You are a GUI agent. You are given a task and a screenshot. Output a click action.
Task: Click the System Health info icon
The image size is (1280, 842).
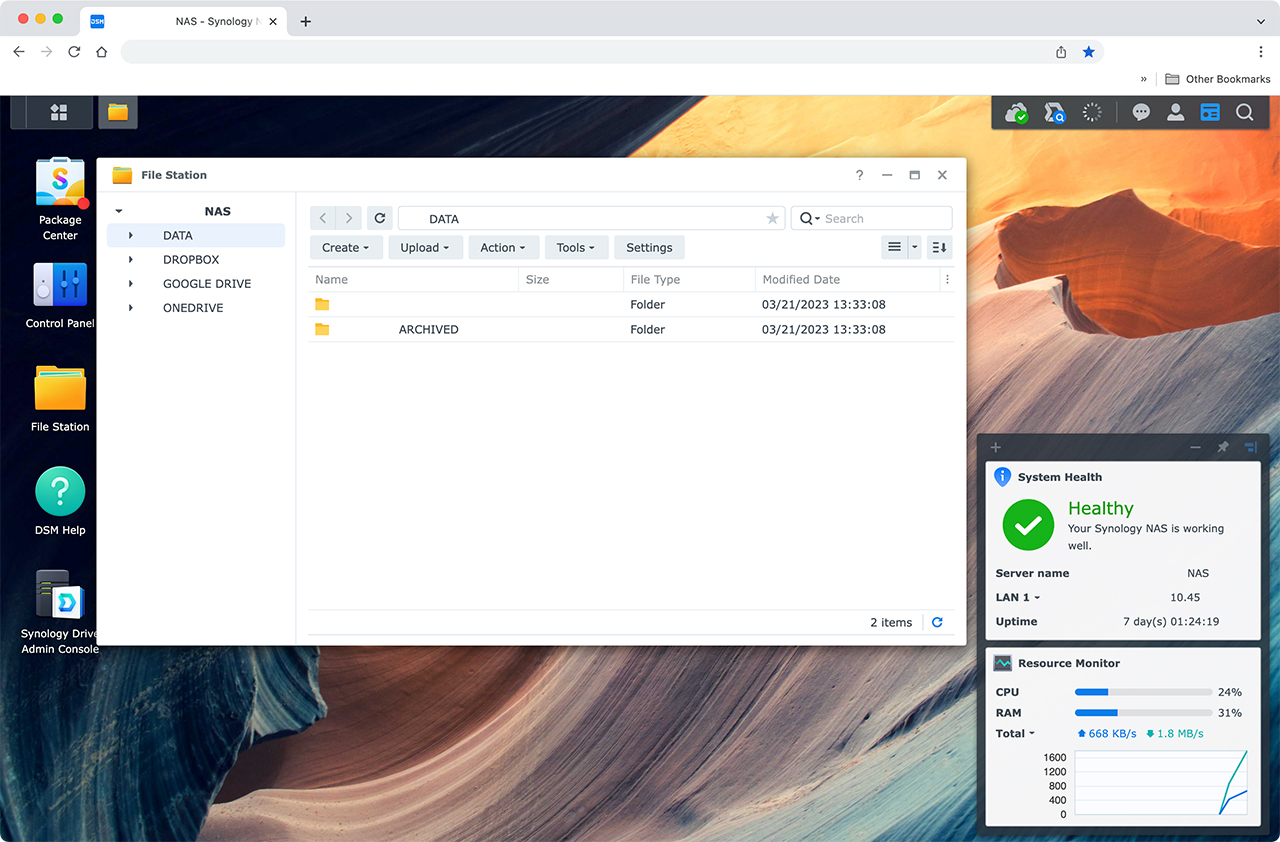coord(1002,477)
